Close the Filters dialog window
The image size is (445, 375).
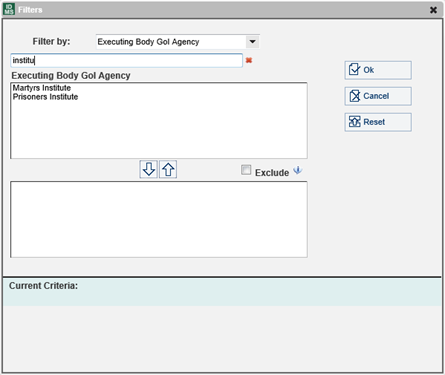(x=433, y=10)
